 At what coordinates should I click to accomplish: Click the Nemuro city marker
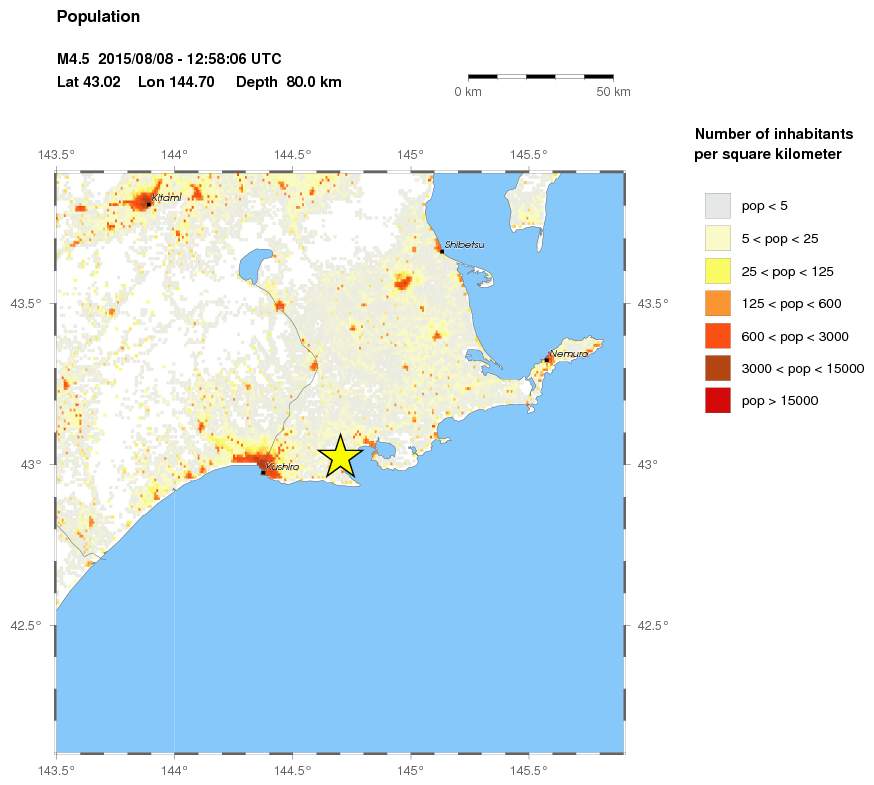pyautogui.click(x=546, y=360)
